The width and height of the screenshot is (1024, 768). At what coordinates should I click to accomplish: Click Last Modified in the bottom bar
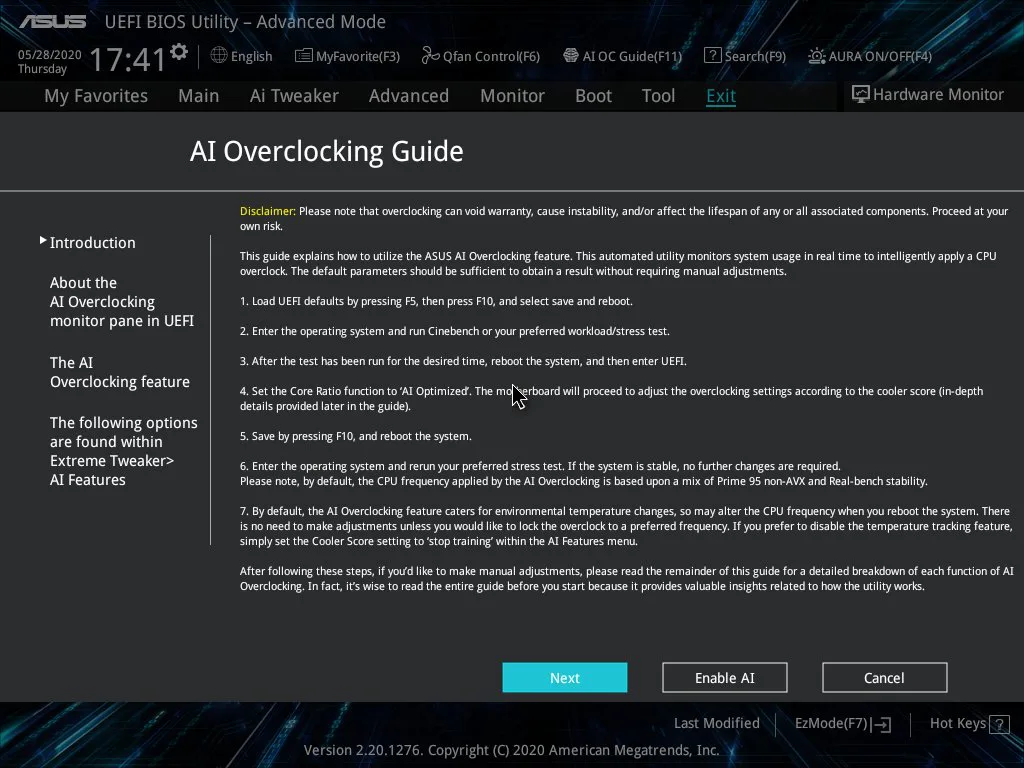click(716, 723)
